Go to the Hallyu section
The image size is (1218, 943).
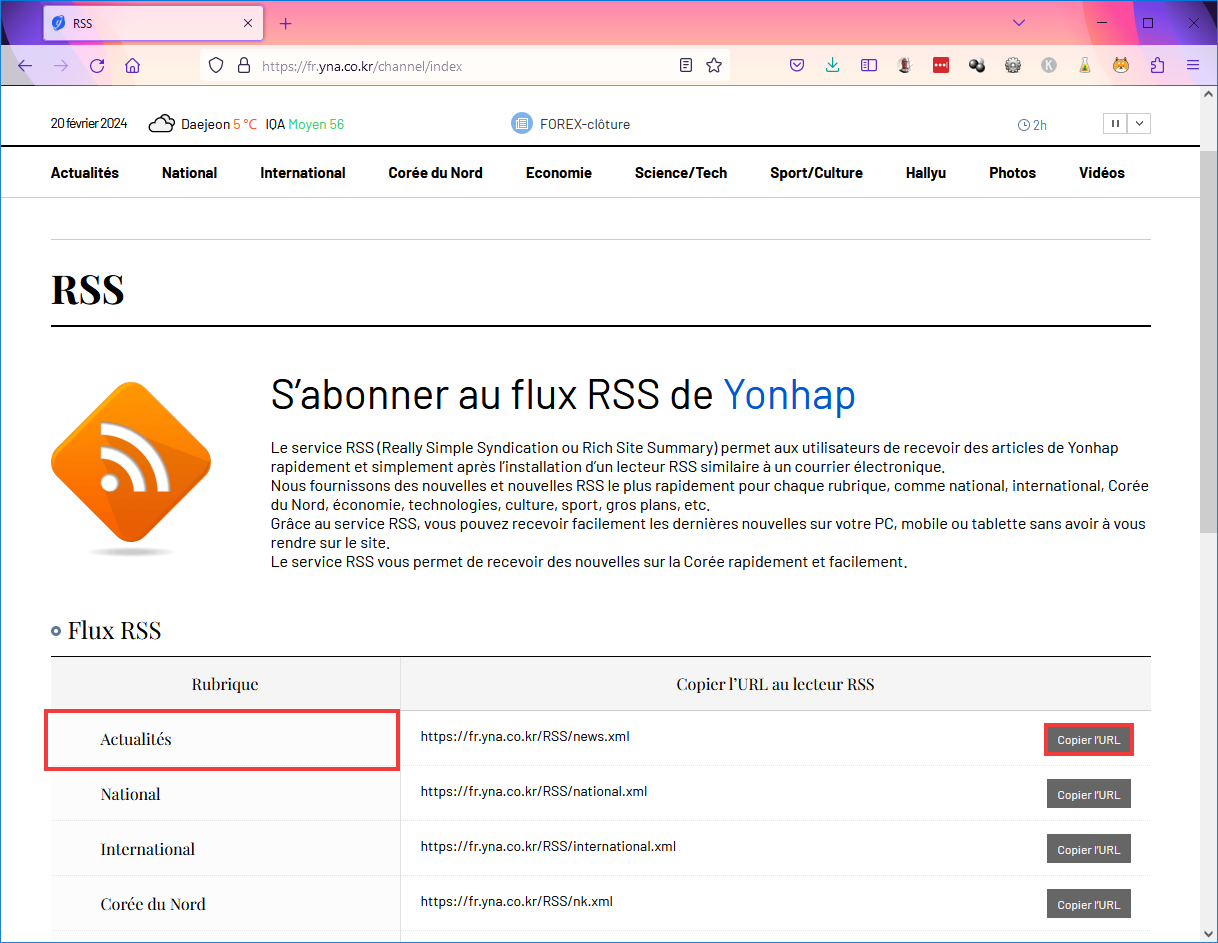pyautogui.click(x=926, y=173)
